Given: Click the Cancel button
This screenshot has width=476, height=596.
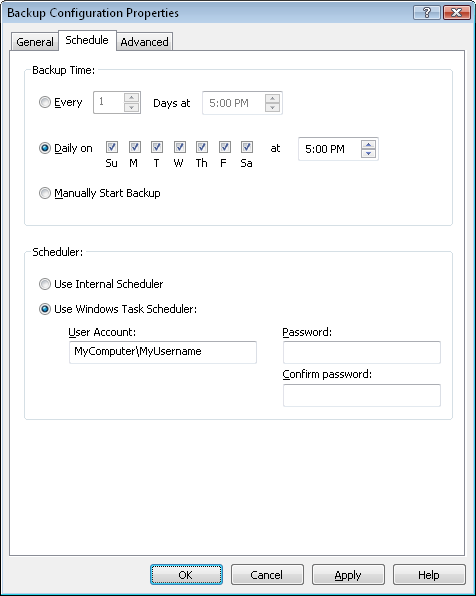Looking at the screenshot, I should 267,574.
